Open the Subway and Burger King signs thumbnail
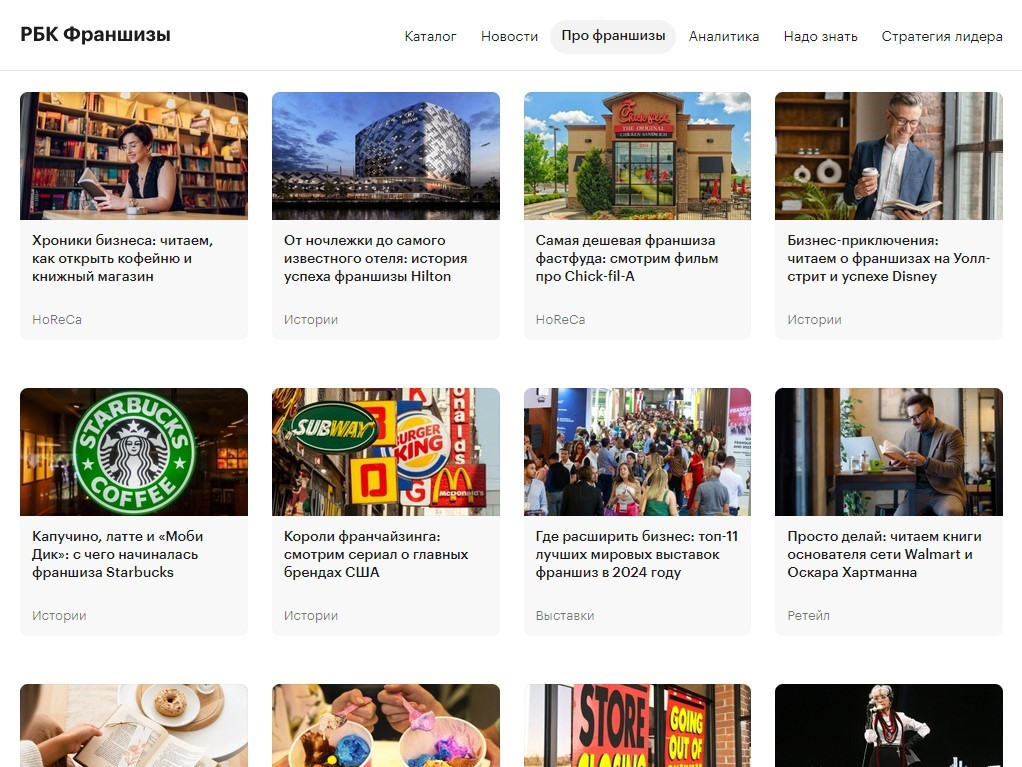Screen dimensions: 1022x767 tap(386, 452)
